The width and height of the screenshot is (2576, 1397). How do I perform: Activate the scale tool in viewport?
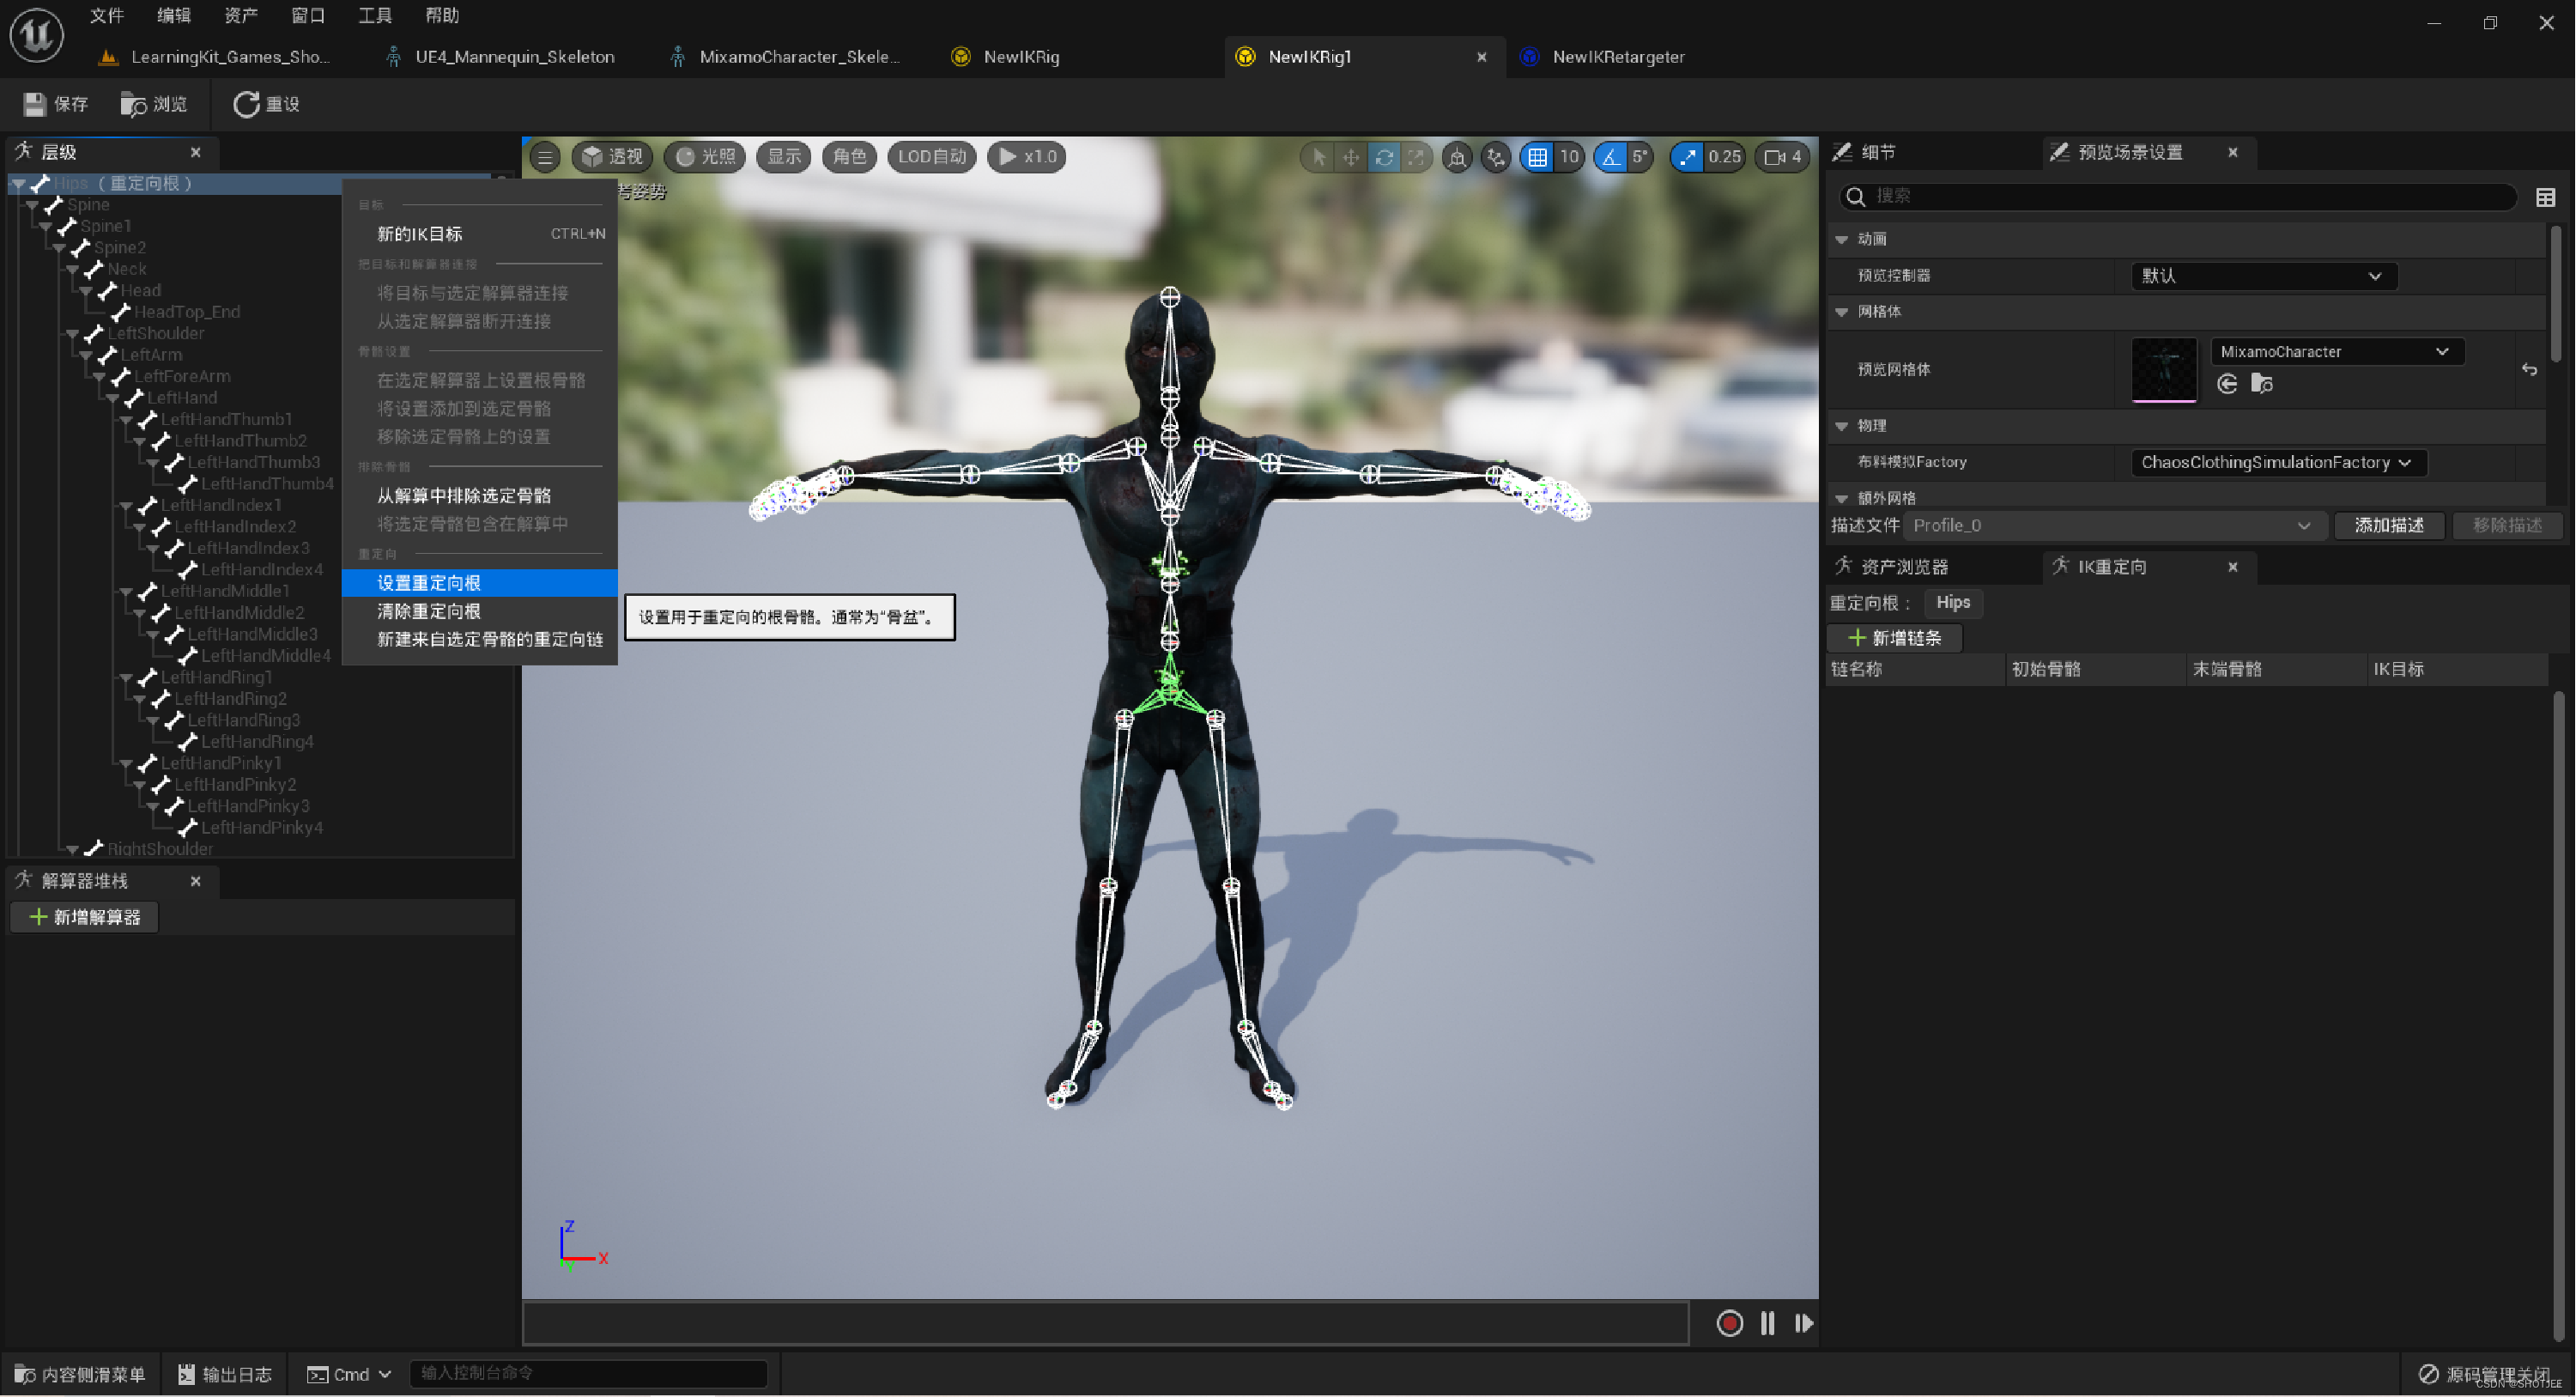(x=1416, y=157)
